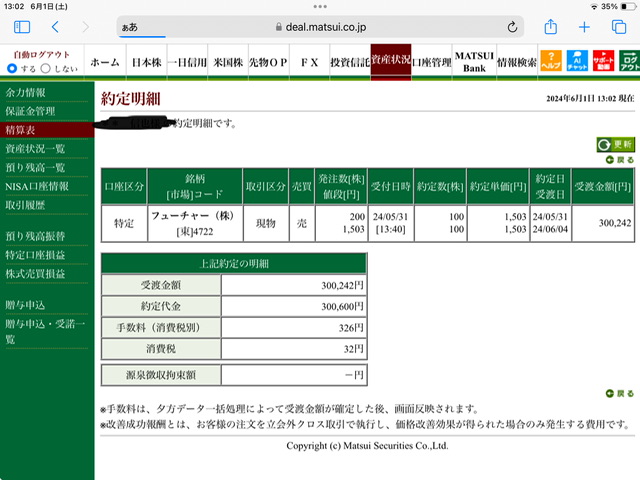Tap the Safari forward arrow
The image size is (640, 480).
click(85, 27)
